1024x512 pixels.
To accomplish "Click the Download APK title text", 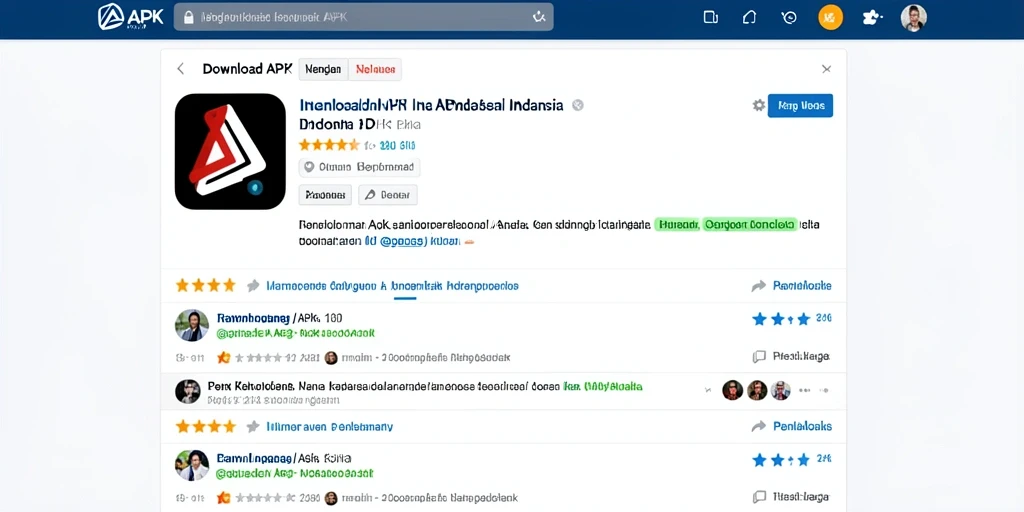I will point(247,69).
